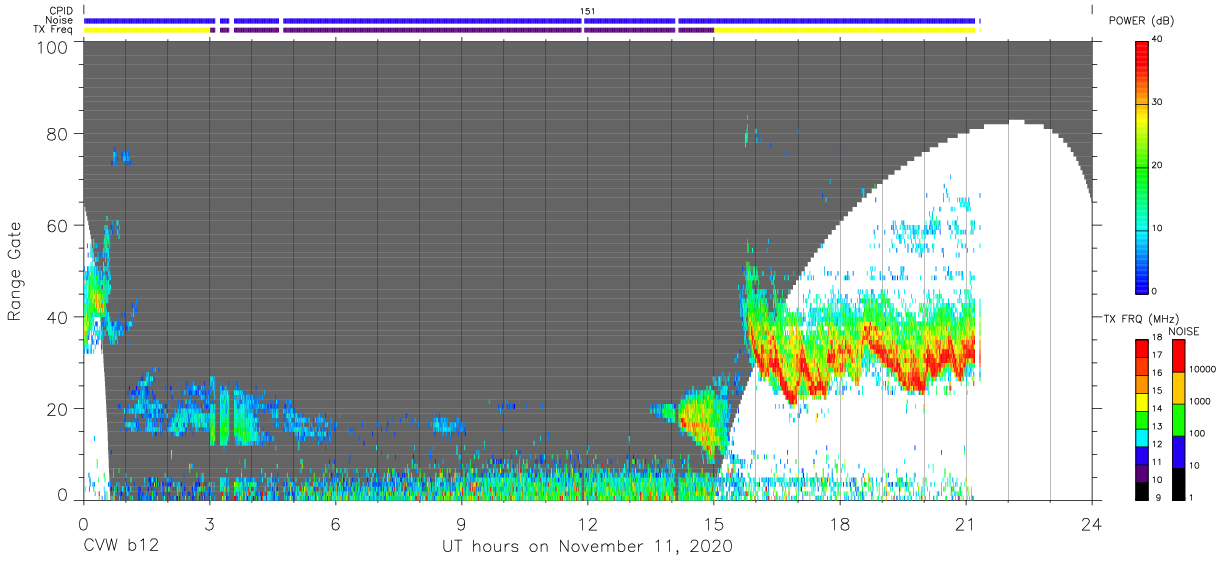
Task: Click the yellow TX Freq bar segment after 15 UT
Action: pyautogui.click(x=846, y=30)
